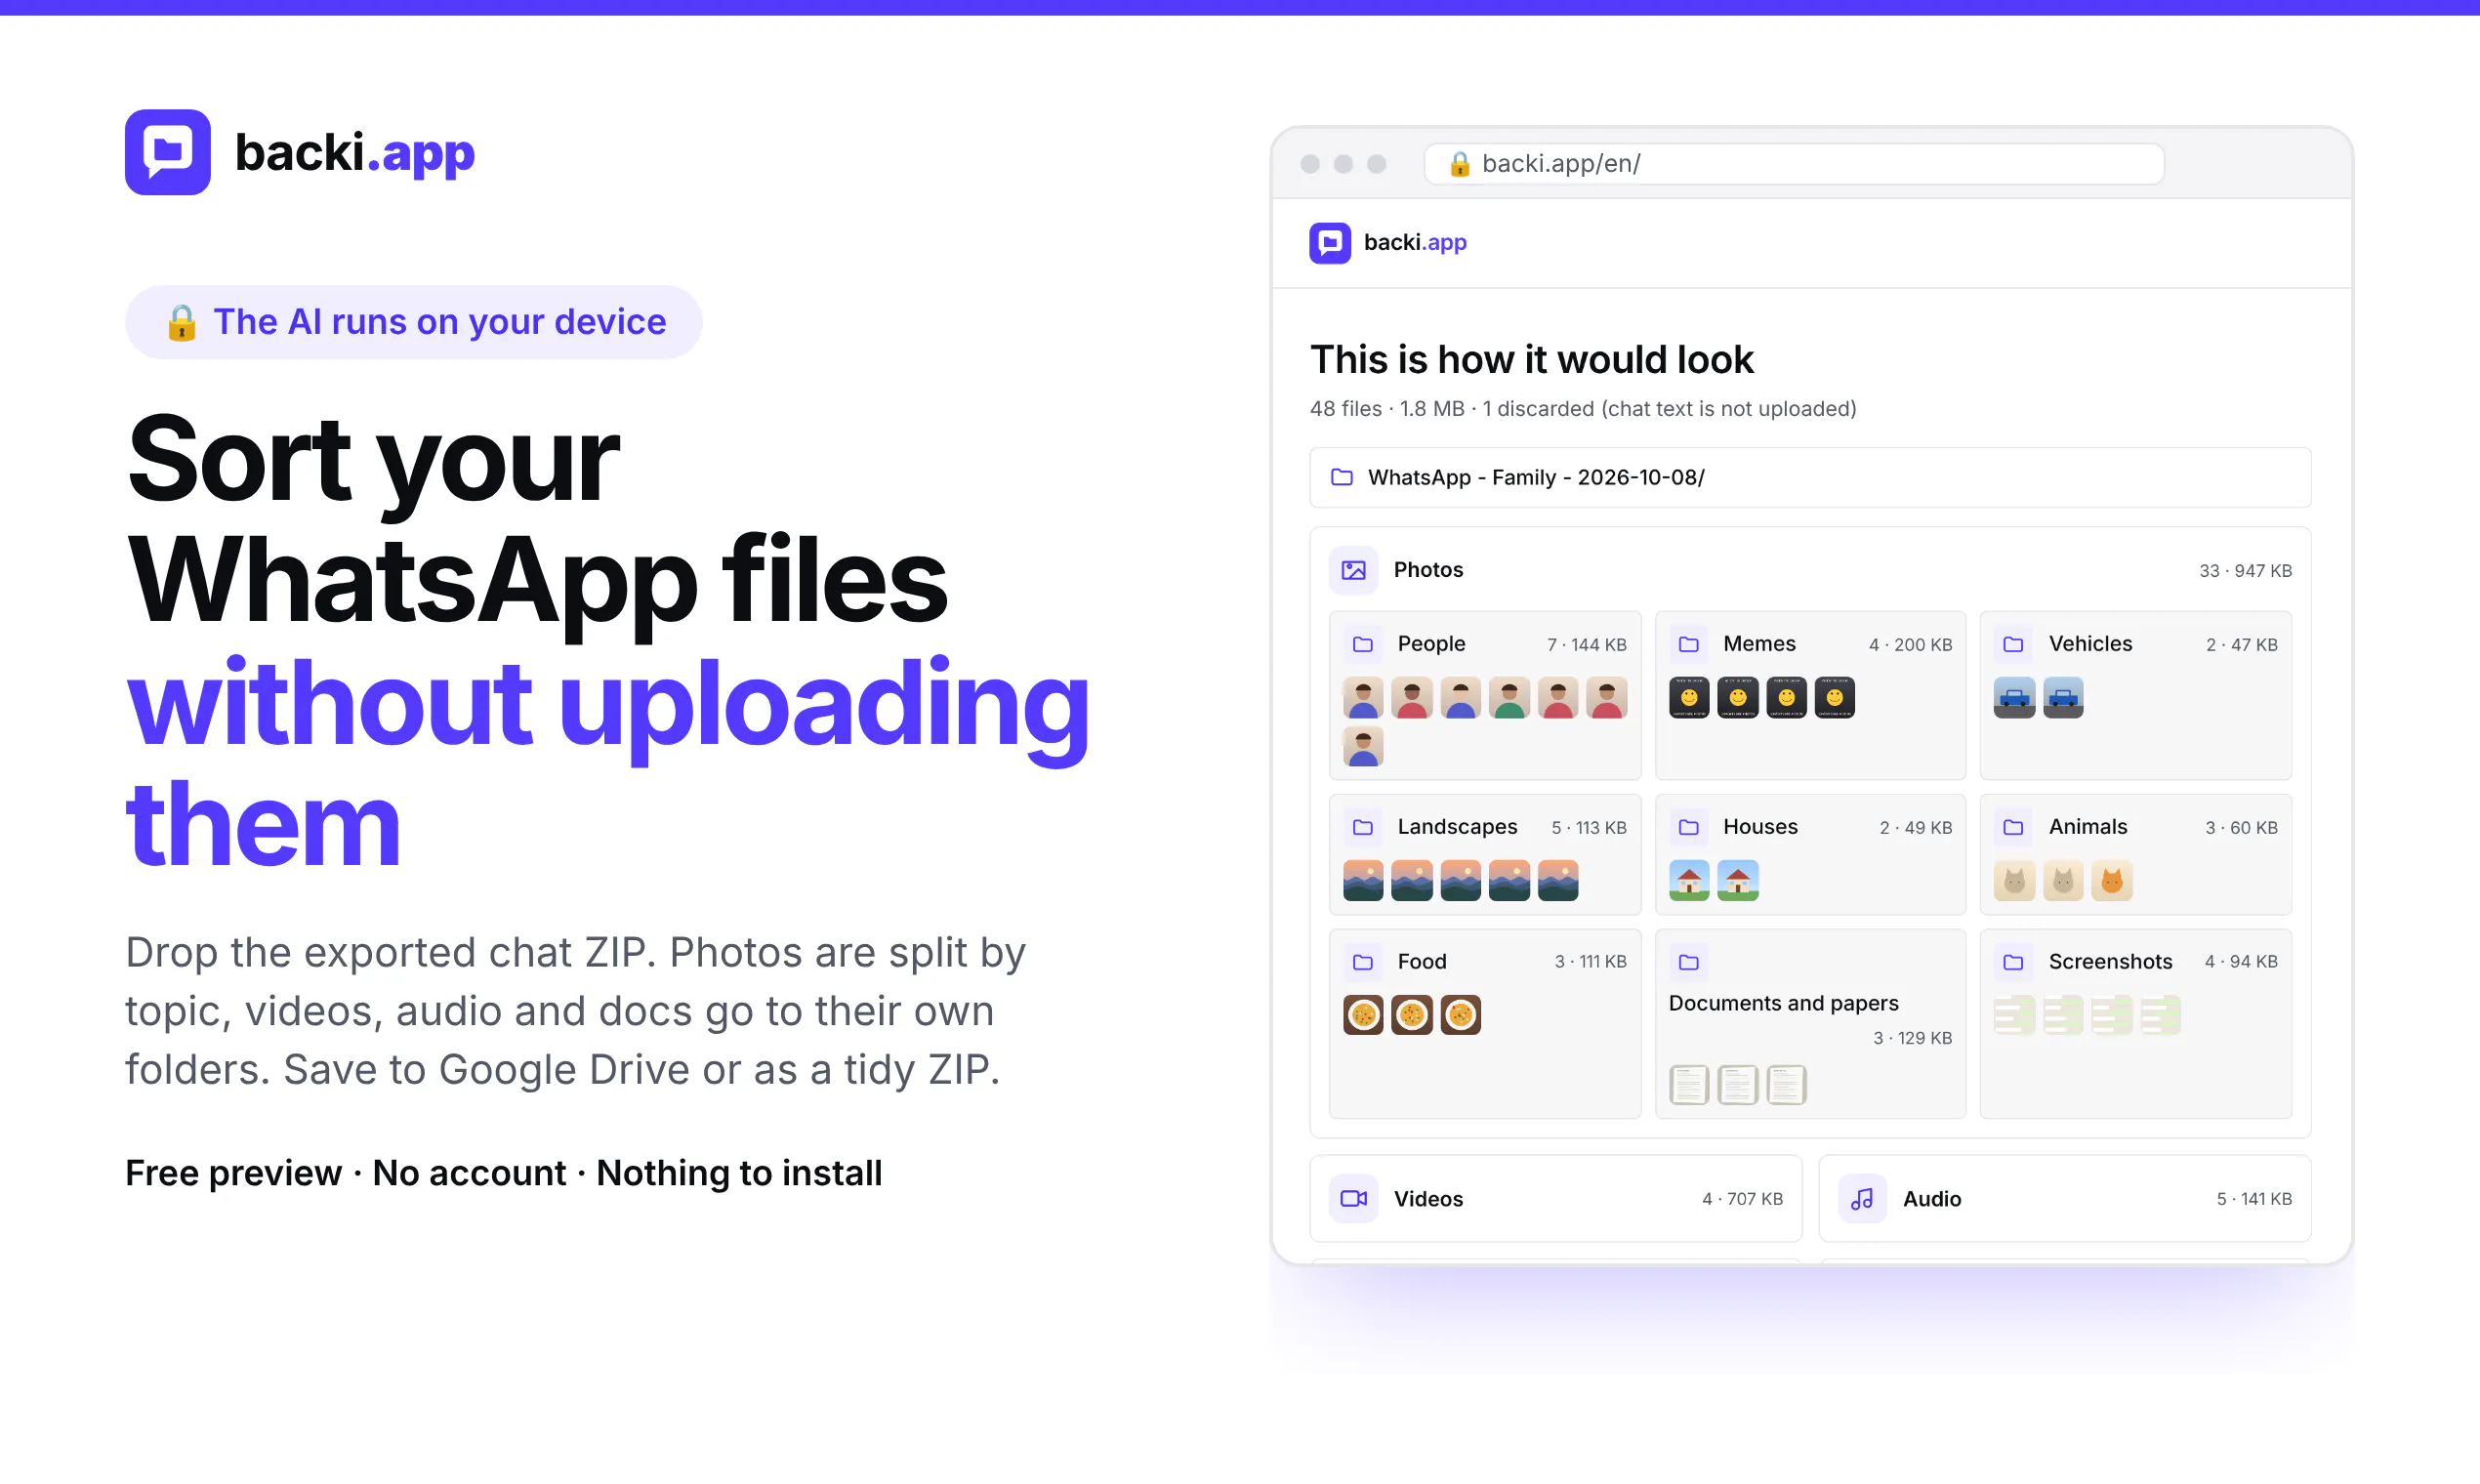
Task: Click the Screenshots folder icon
Action: 2013,962
